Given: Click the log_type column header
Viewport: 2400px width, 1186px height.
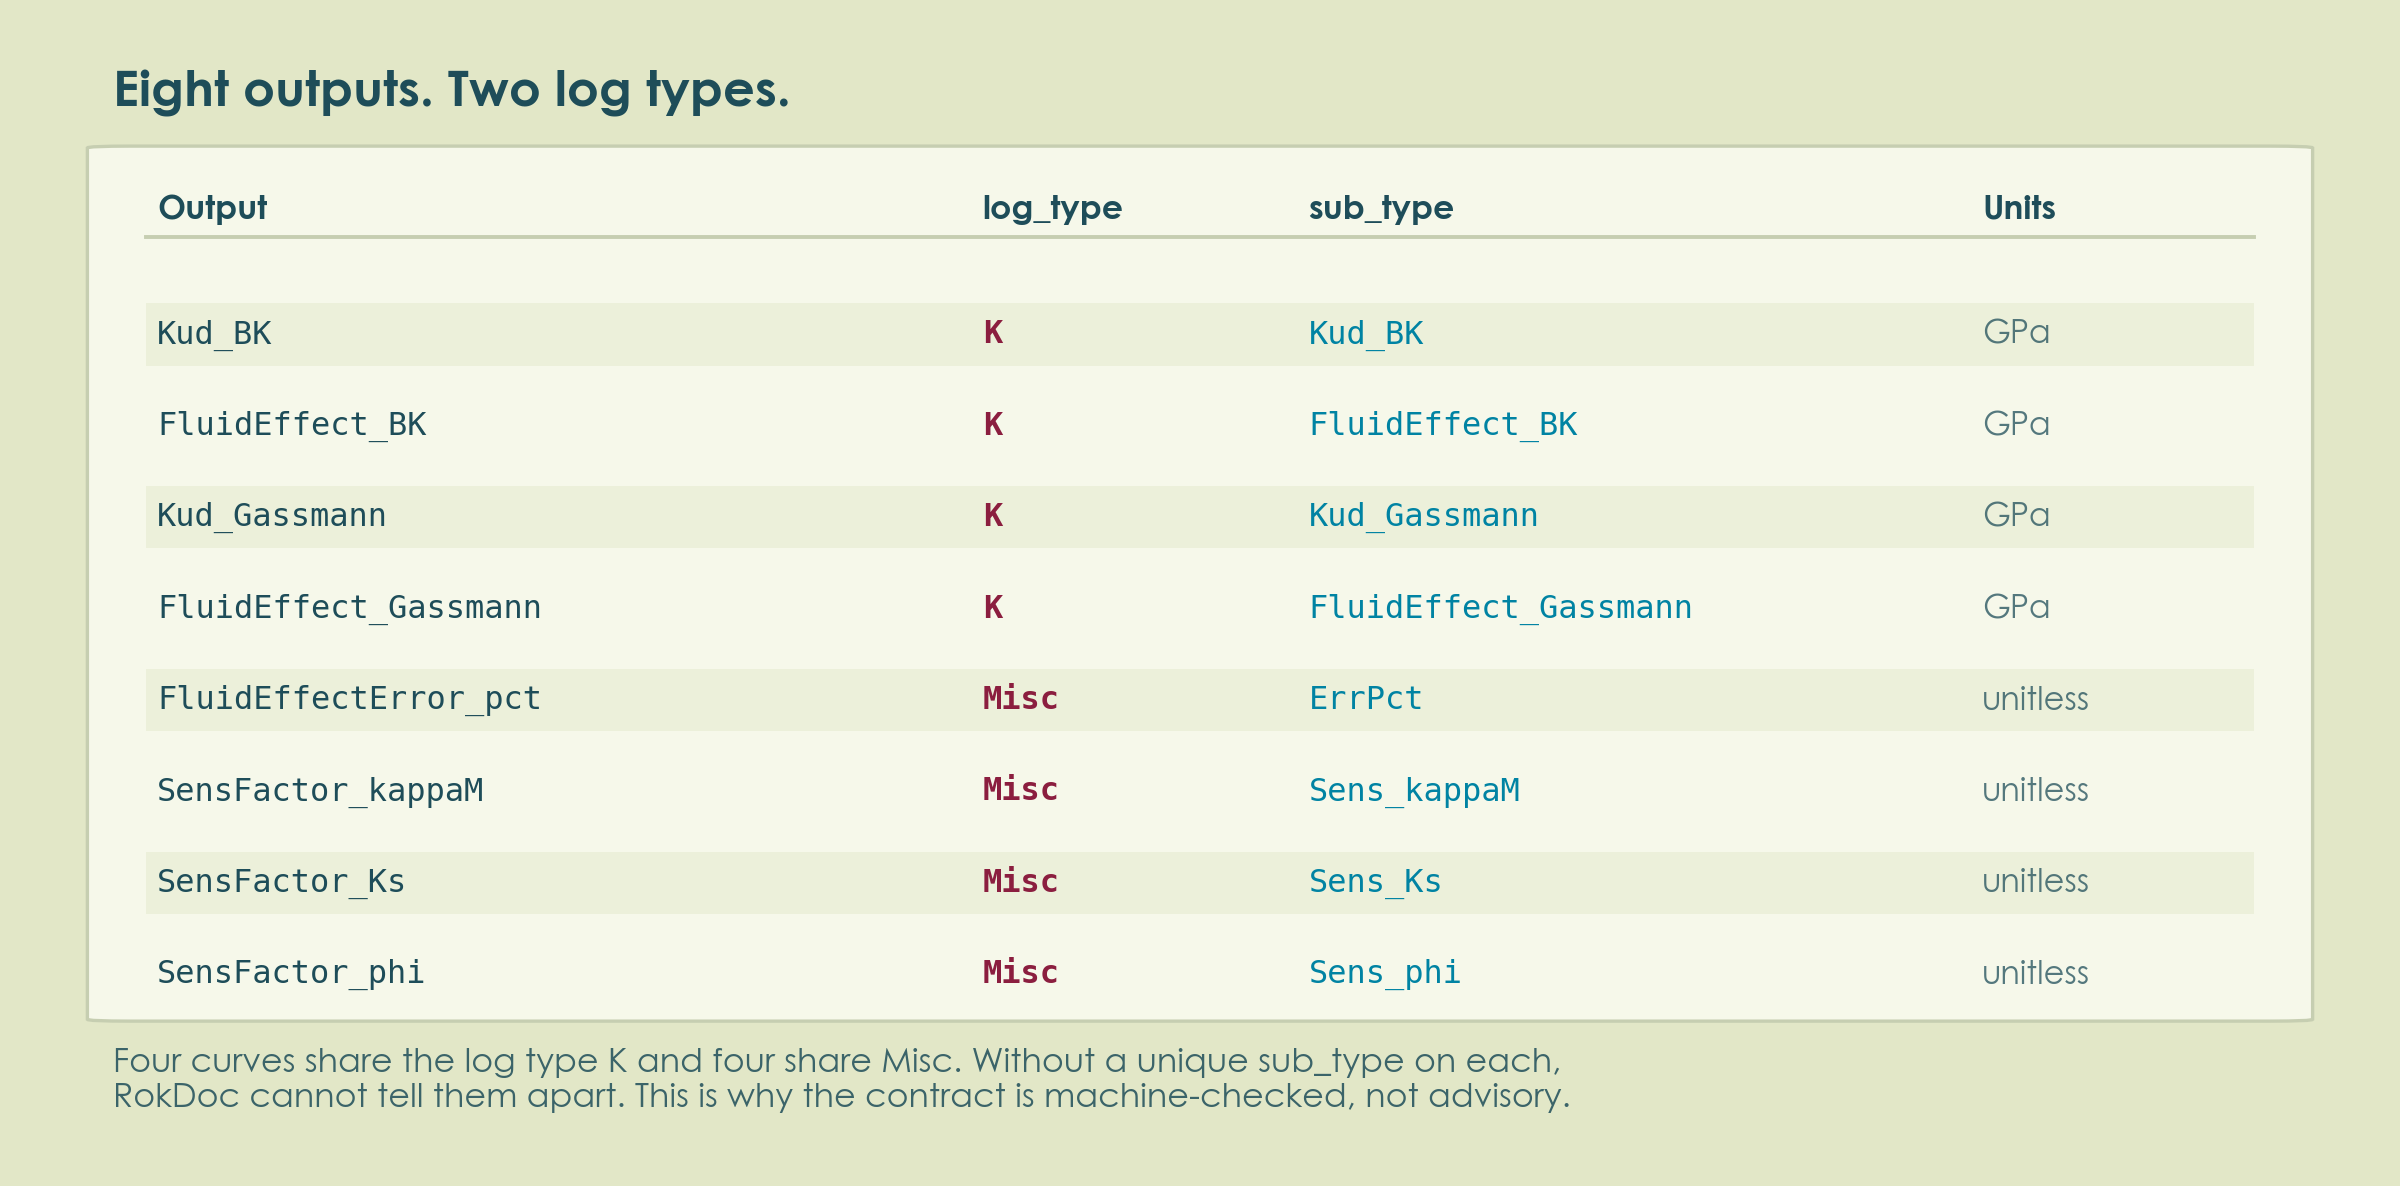Looking at the screenshot, I should (1052, 208).
